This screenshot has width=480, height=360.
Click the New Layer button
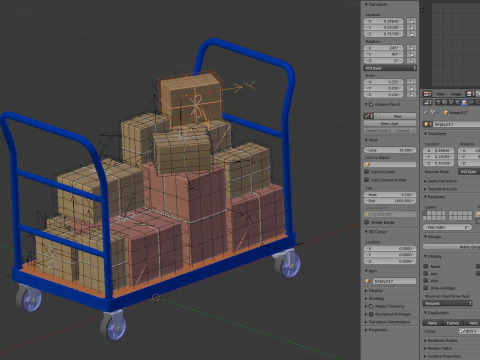click(x=390, y=123)
